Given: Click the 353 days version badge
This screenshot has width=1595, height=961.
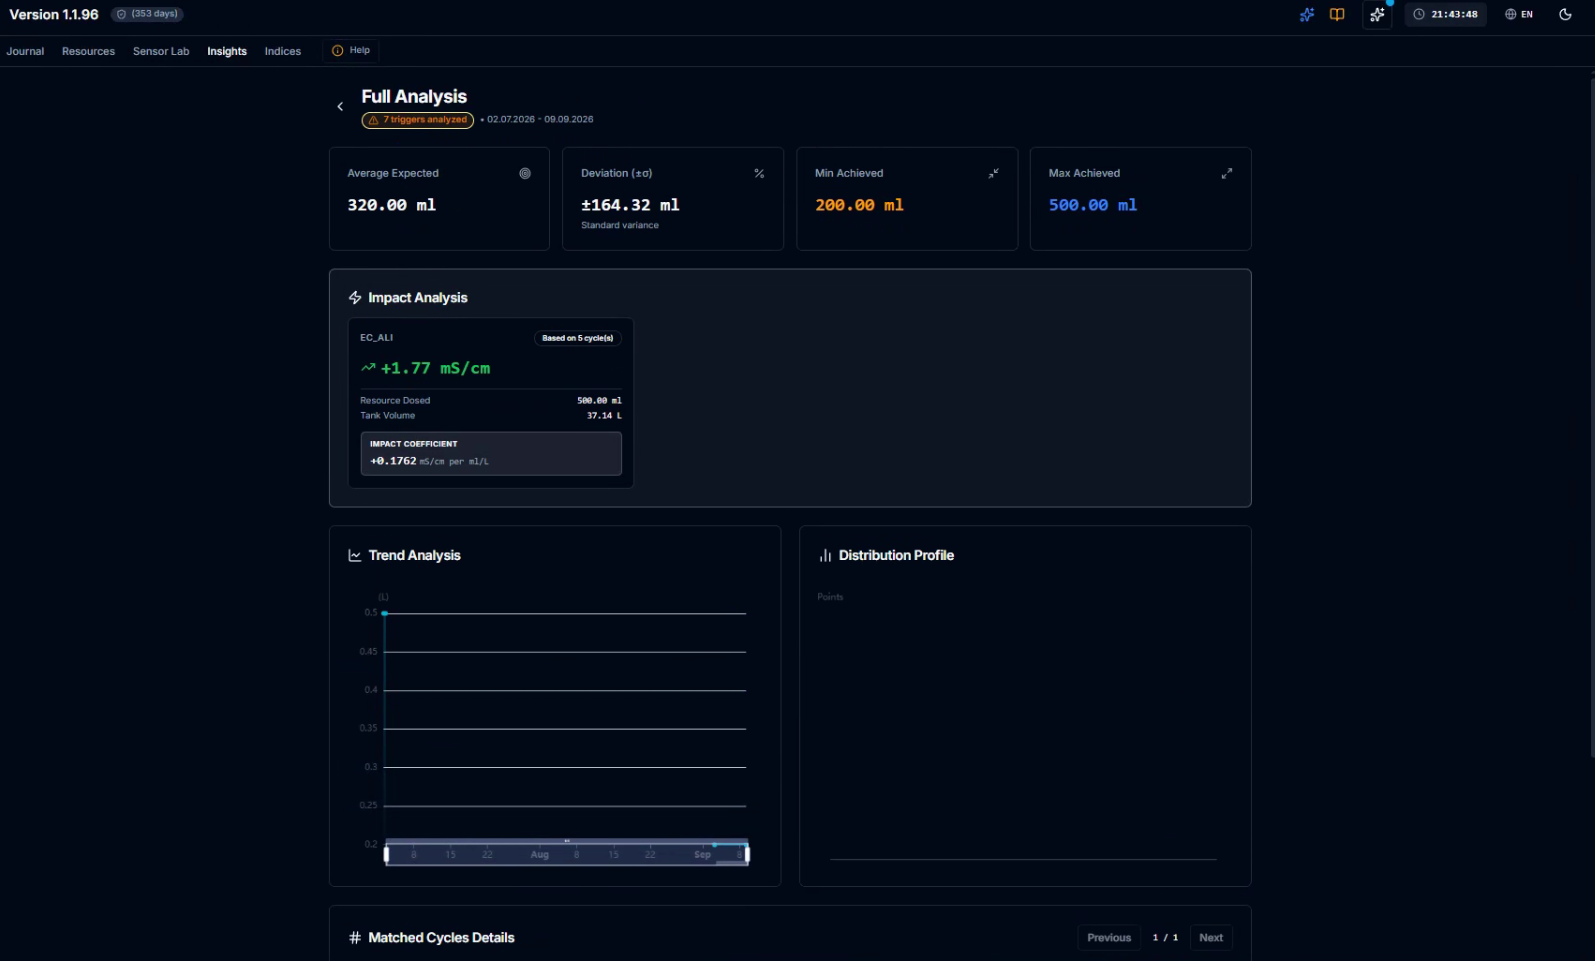Looking at the screenshot, I should point(147,14).
